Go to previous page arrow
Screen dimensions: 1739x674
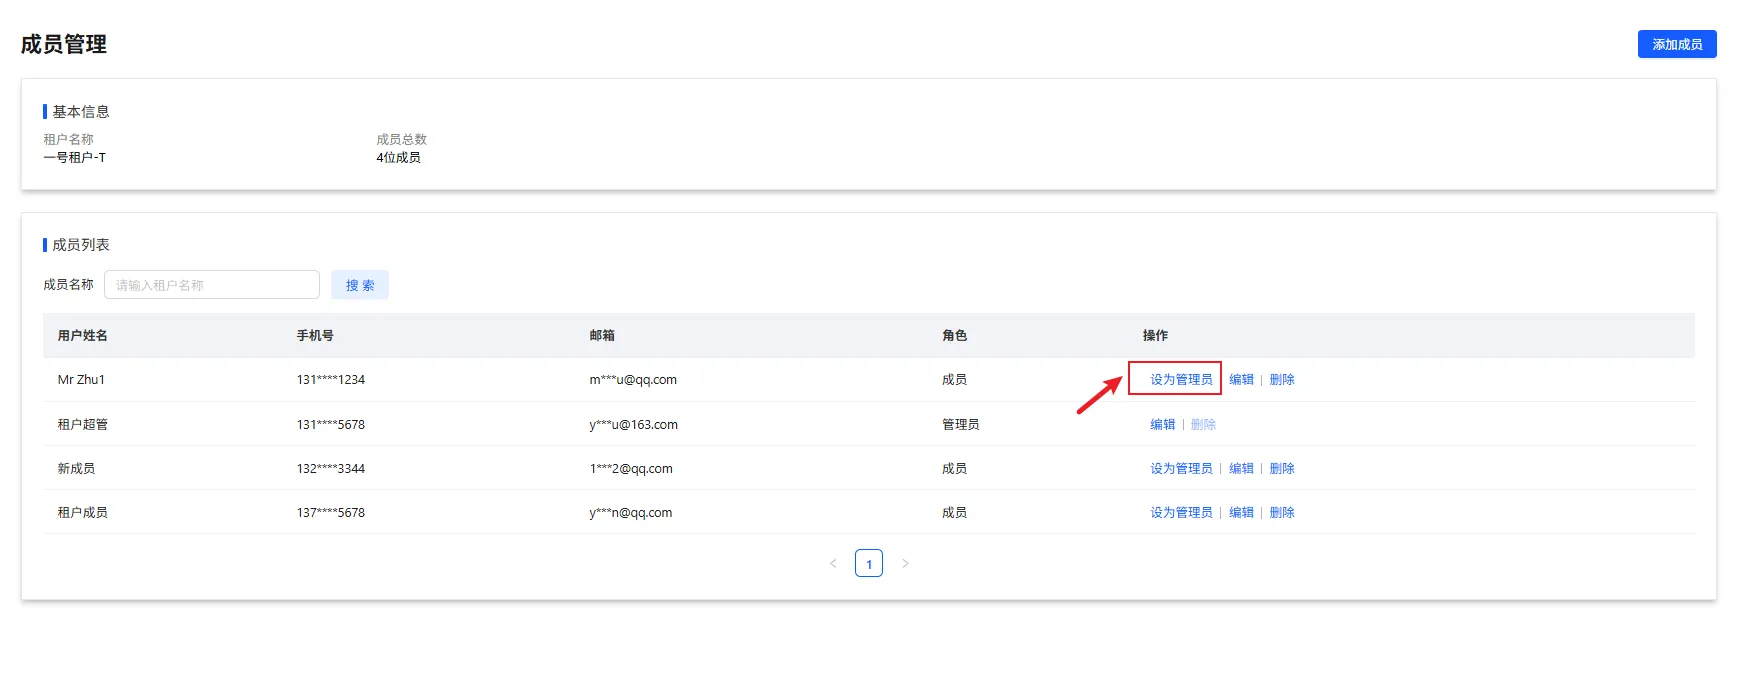coord(833,564)
